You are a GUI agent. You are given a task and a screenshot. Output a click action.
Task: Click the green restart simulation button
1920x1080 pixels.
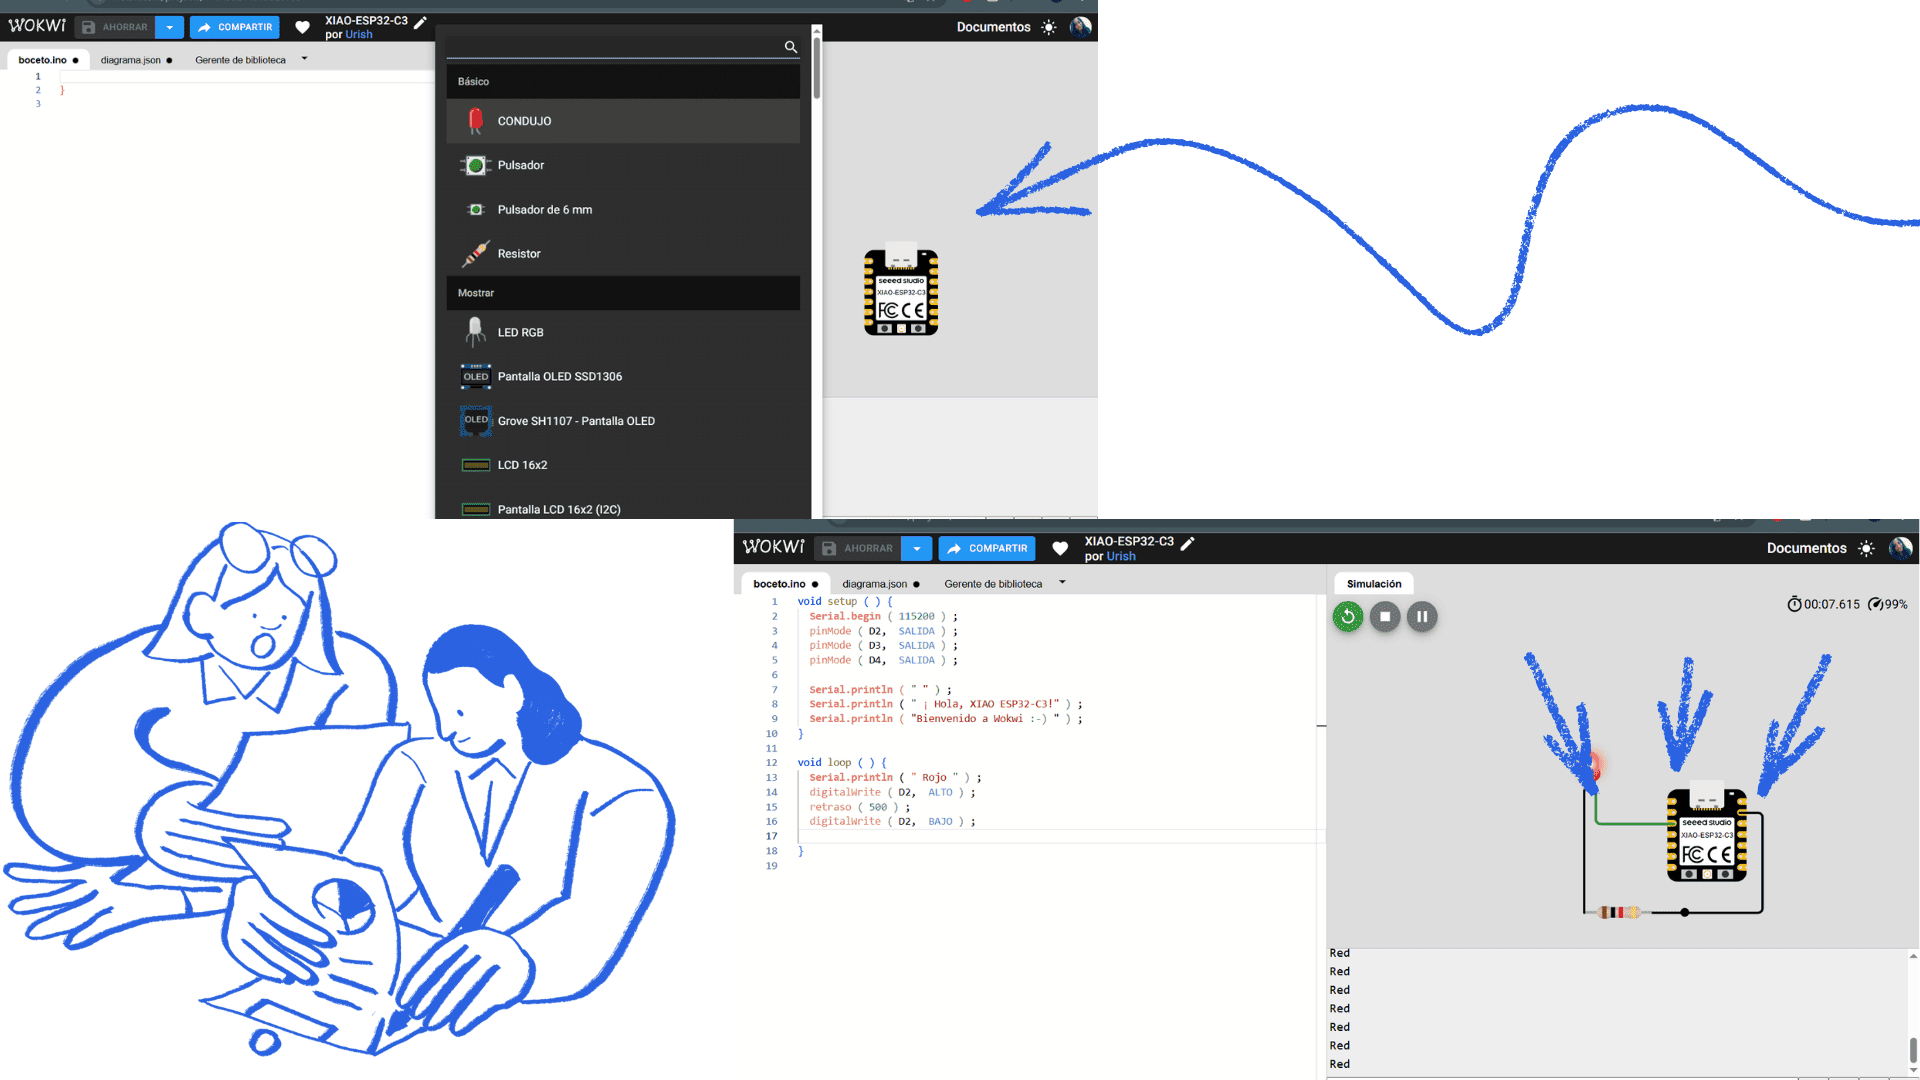[x=1347, y=617]
